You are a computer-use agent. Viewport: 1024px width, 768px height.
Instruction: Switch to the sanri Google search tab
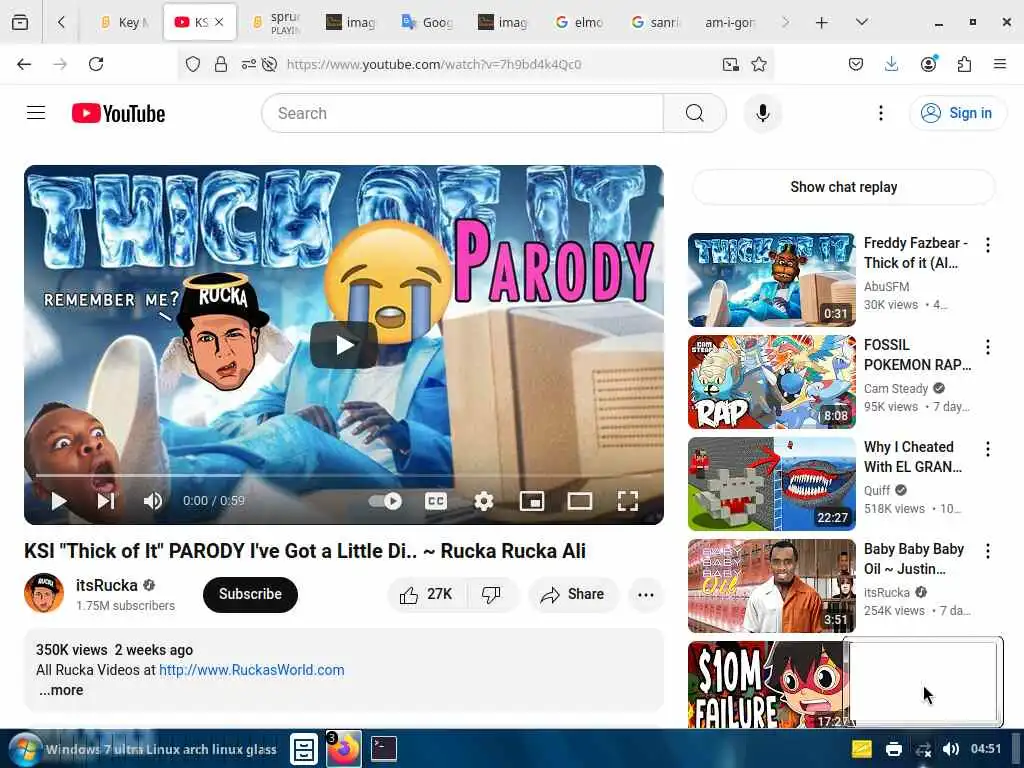tap(655, 22)
